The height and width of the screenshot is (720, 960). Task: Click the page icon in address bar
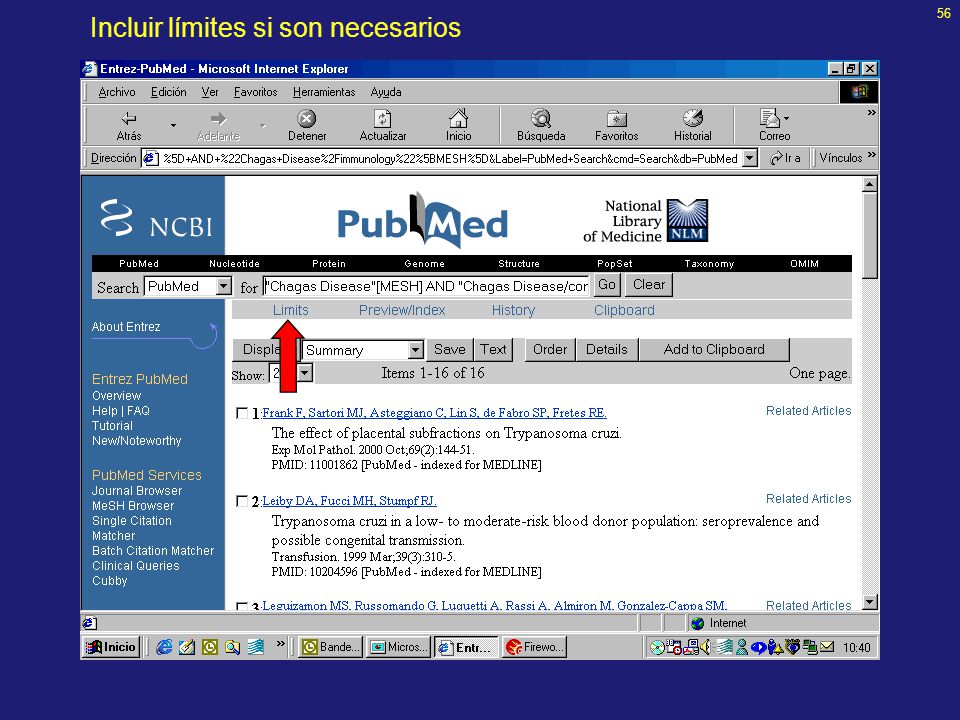[x=150, y=159]
